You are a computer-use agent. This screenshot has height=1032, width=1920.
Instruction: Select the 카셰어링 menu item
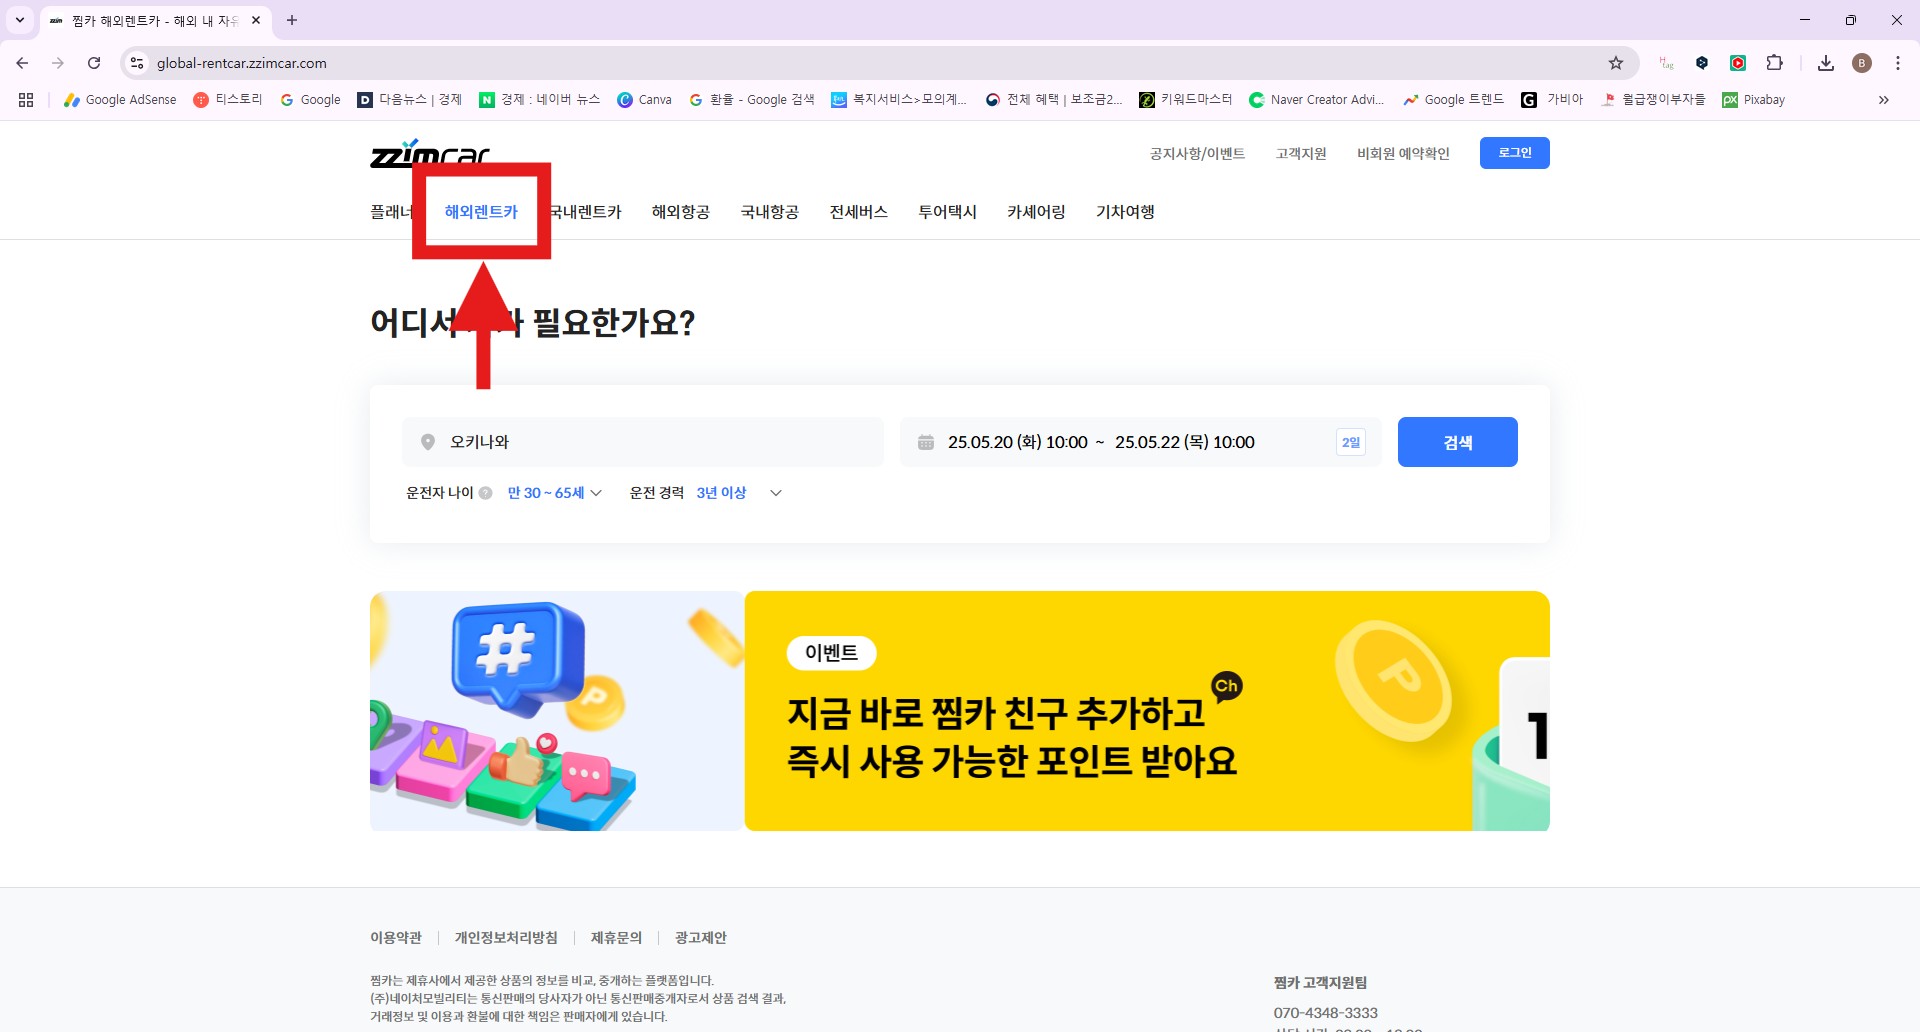pos(1036,211)
